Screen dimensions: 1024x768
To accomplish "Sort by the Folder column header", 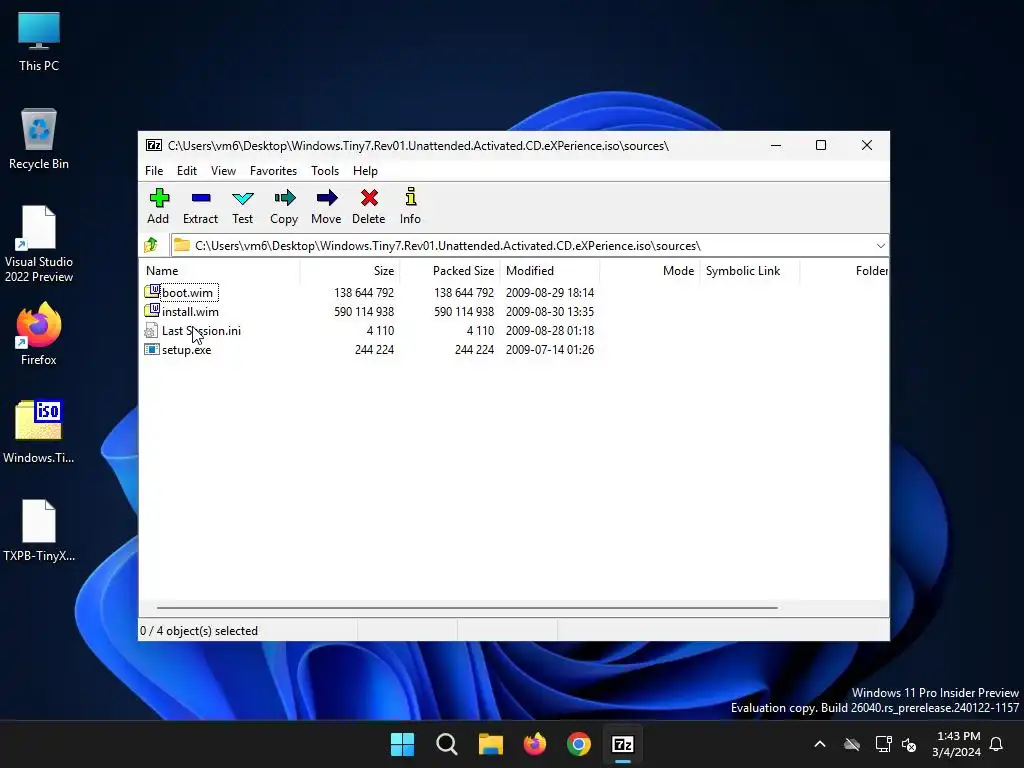I will click(844, 270).
